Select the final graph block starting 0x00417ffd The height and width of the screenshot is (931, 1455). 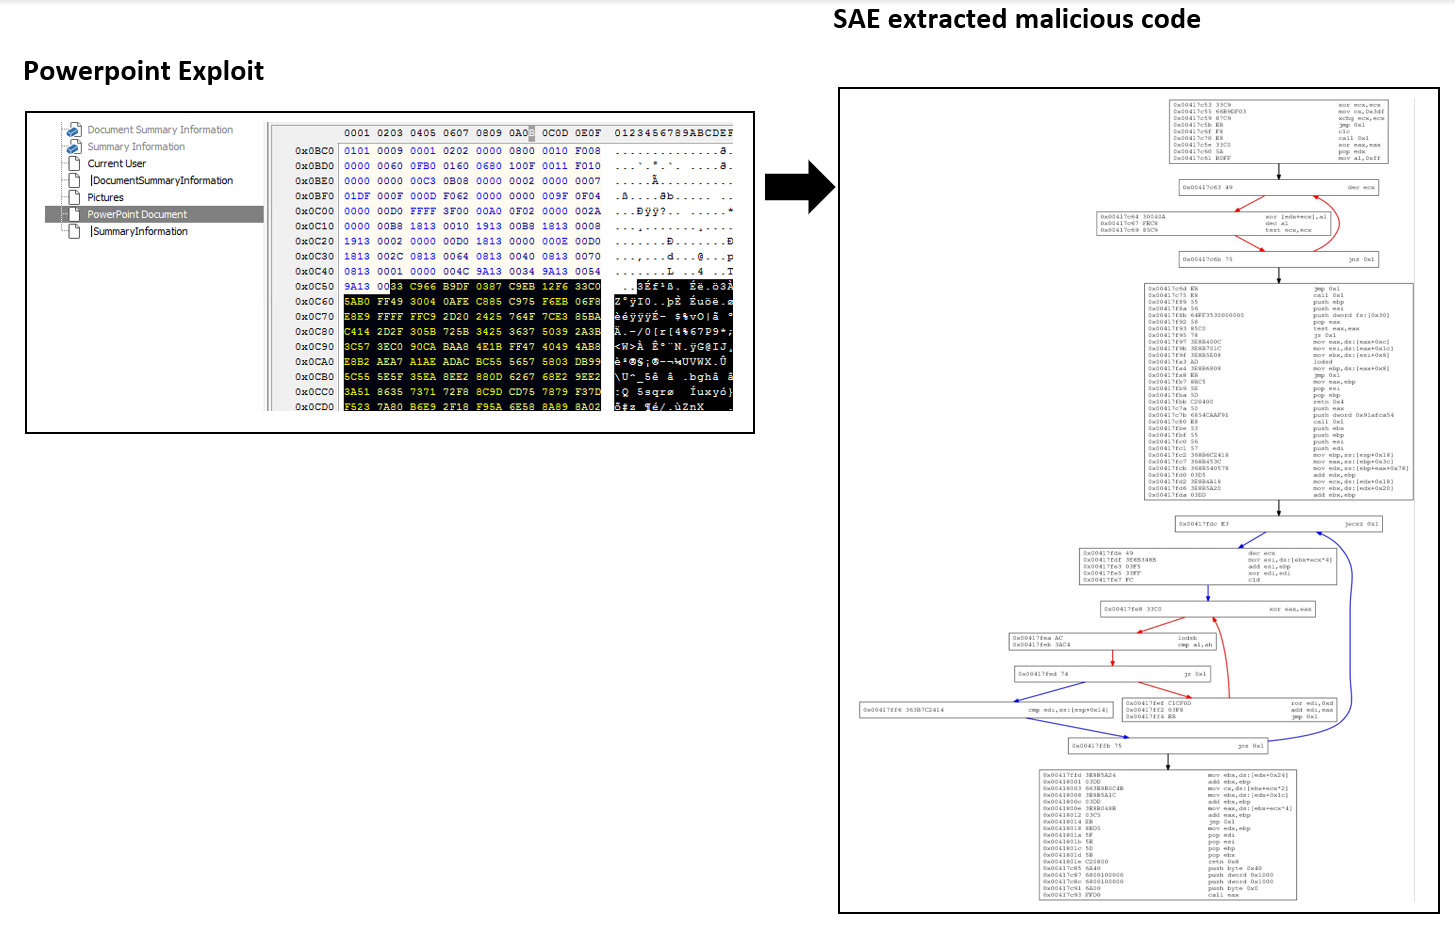(x=1168, y=834)
